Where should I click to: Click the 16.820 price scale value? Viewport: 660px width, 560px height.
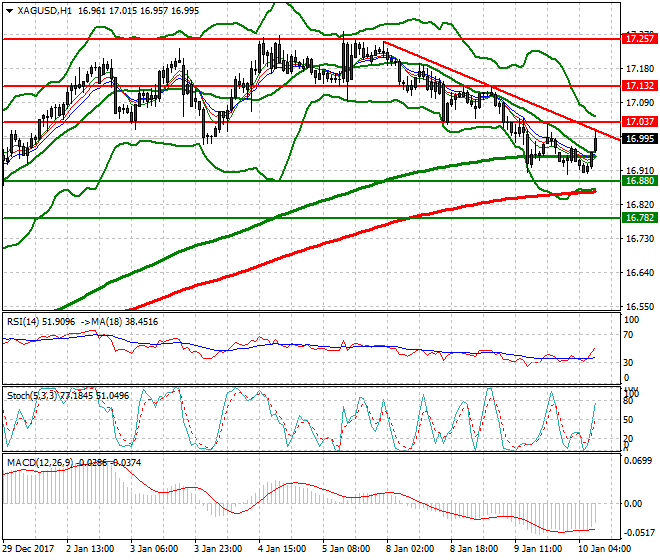[x=640, y=205]
